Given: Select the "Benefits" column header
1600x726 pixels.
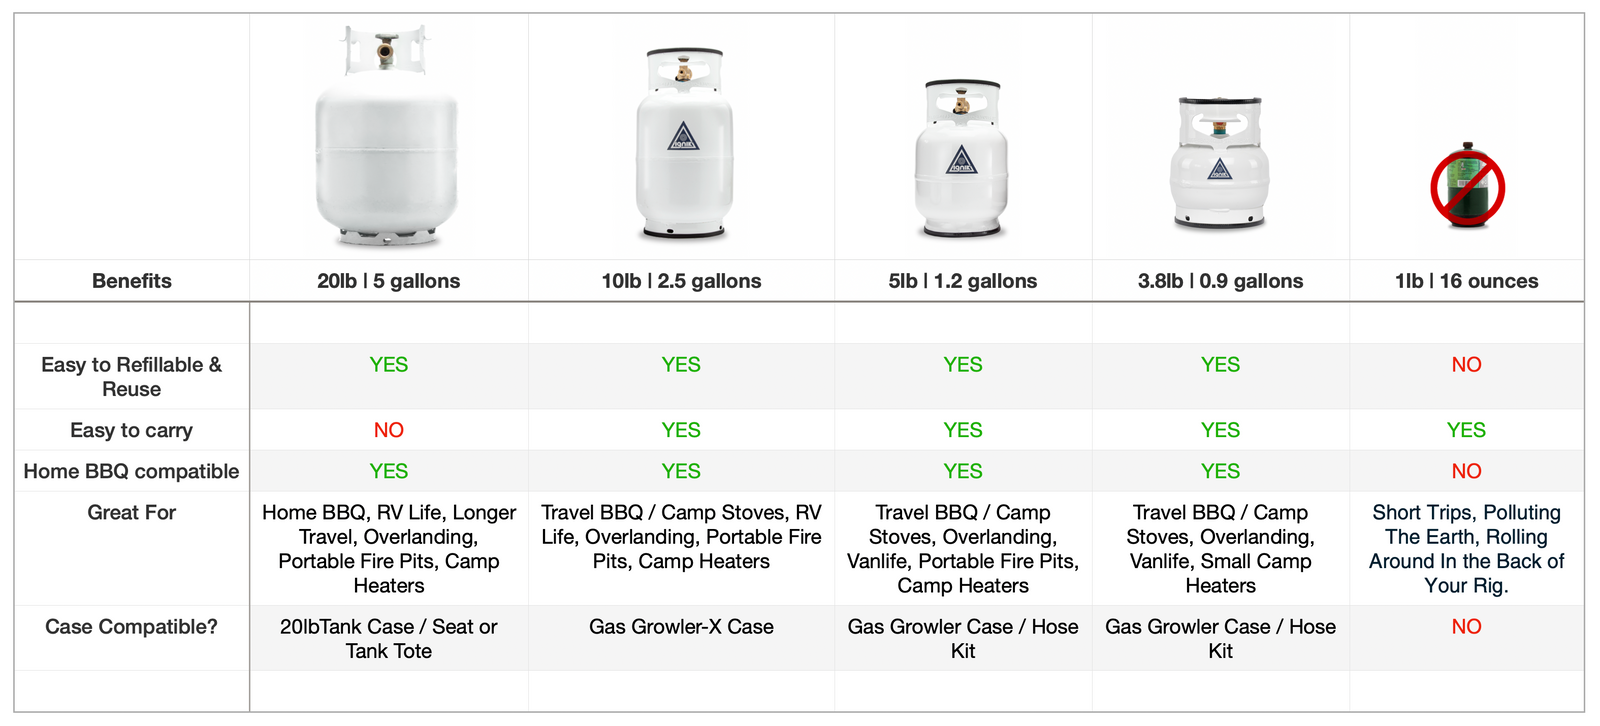Looking at the screenshot, I should [132, 281].
